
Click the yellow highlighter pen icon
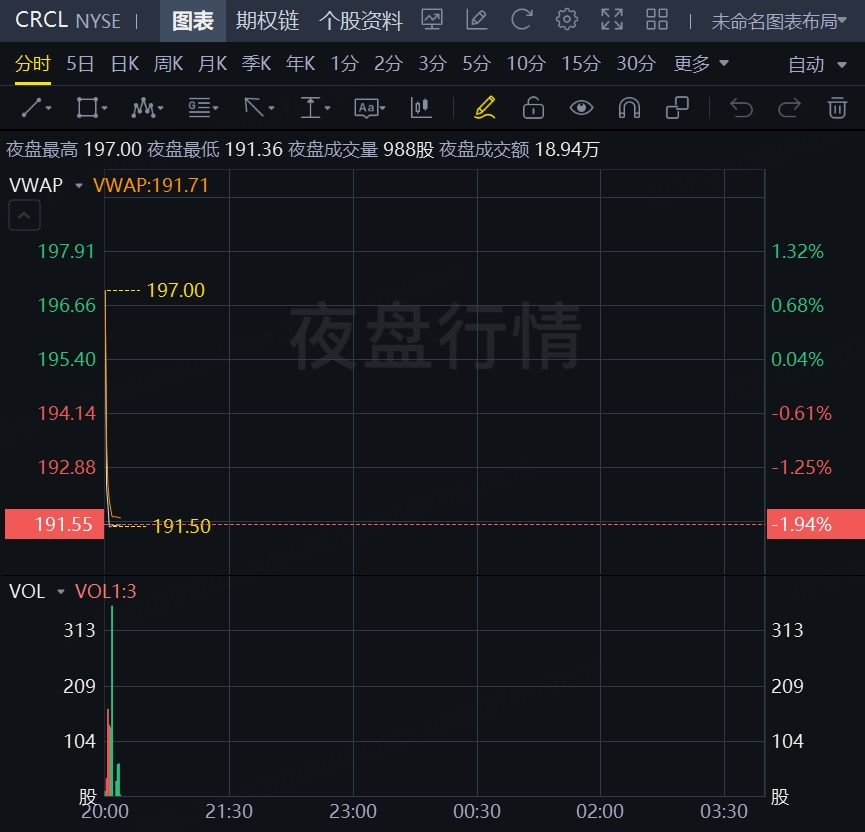coord(485,108)
